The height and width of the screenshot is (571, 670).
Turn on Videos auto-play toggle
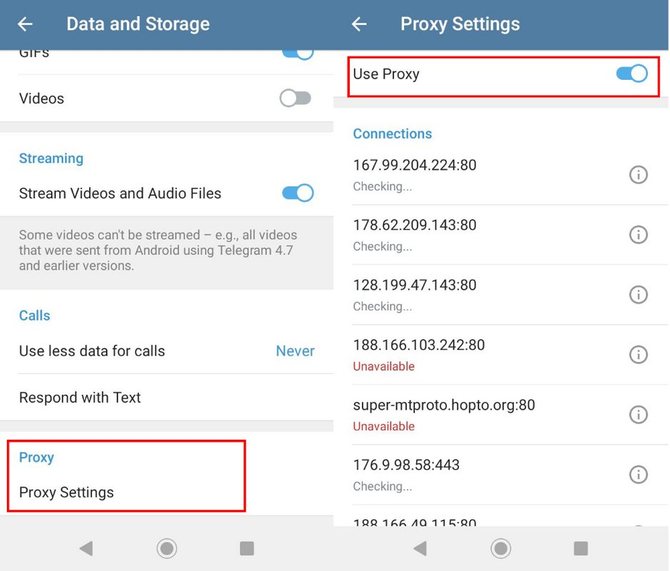click(x=296, y=98)
